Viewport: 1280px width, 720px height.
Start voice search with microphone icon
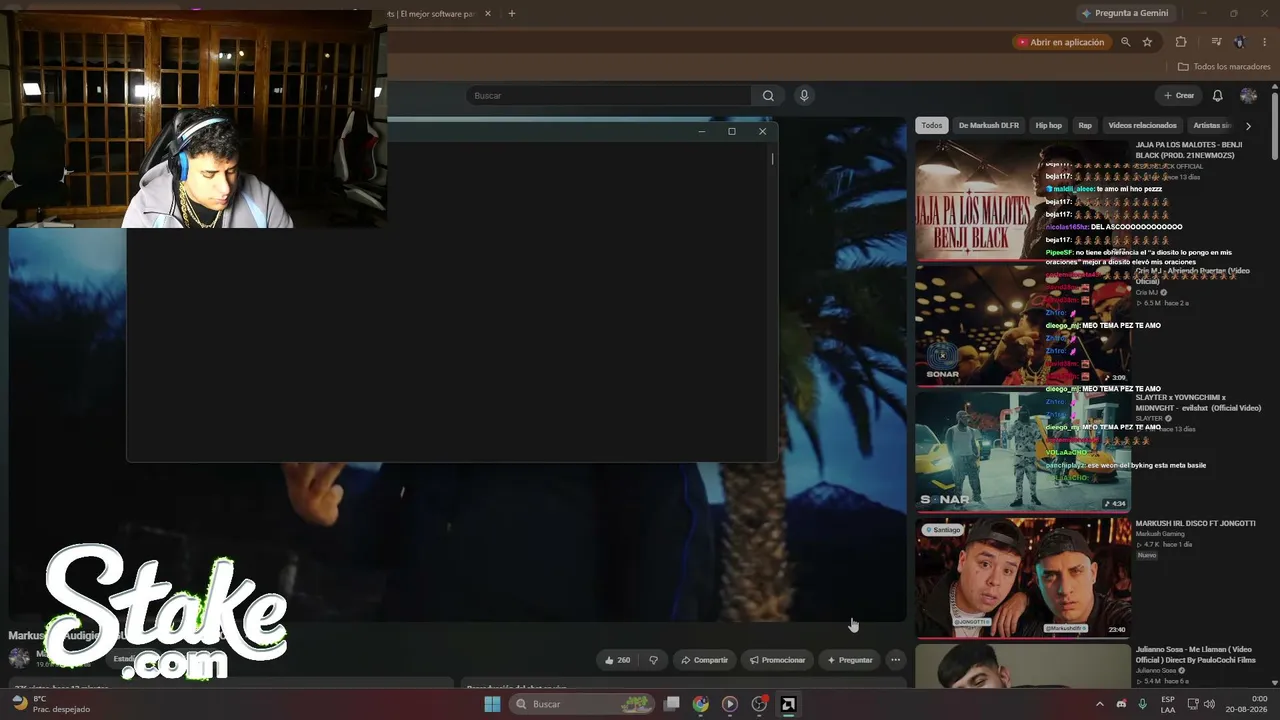click(803, 96)
